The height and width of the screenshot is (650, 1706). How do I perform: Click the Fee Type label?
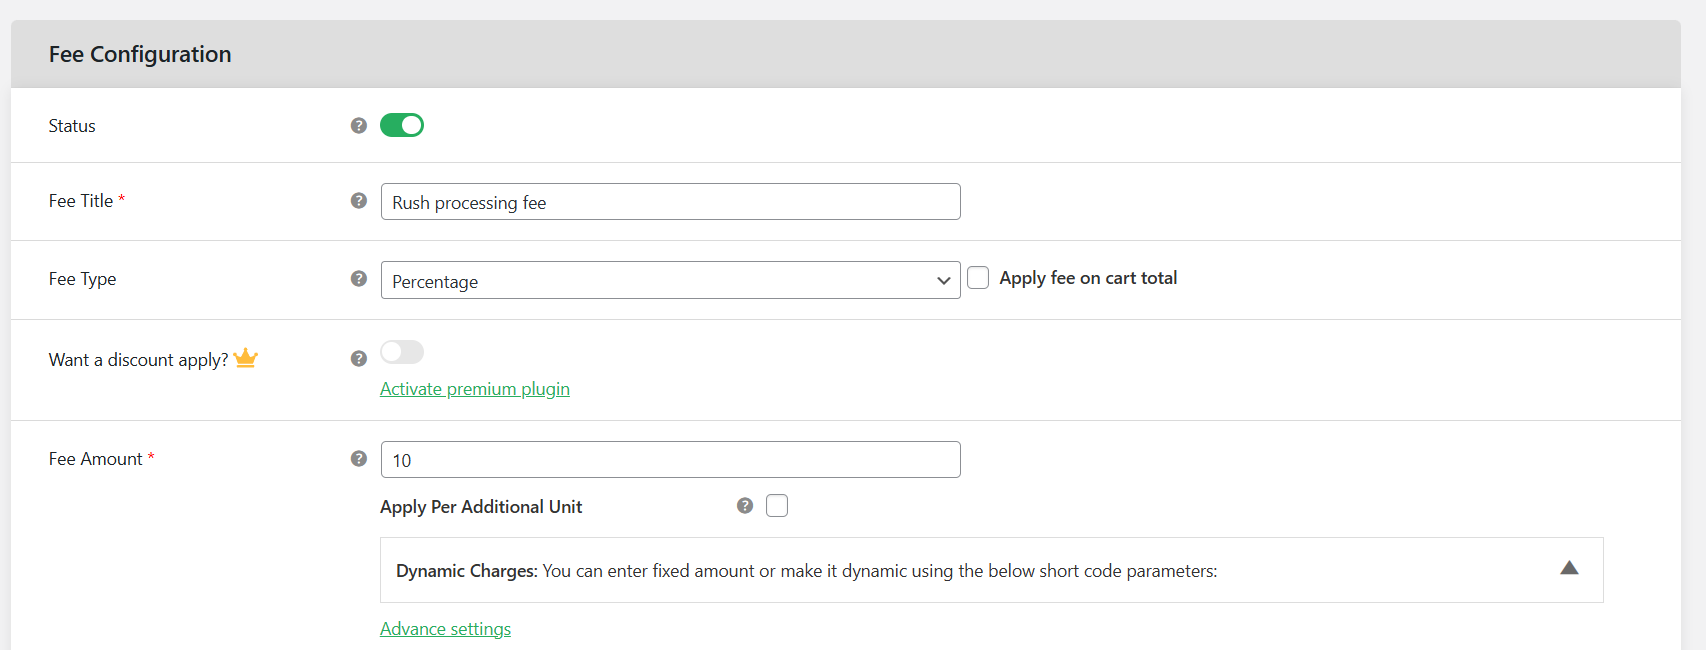[82, 279]
